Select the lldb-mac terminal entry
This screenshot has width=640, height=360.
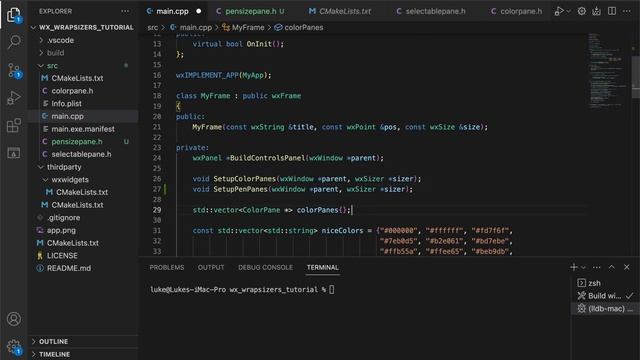point(605,309)
